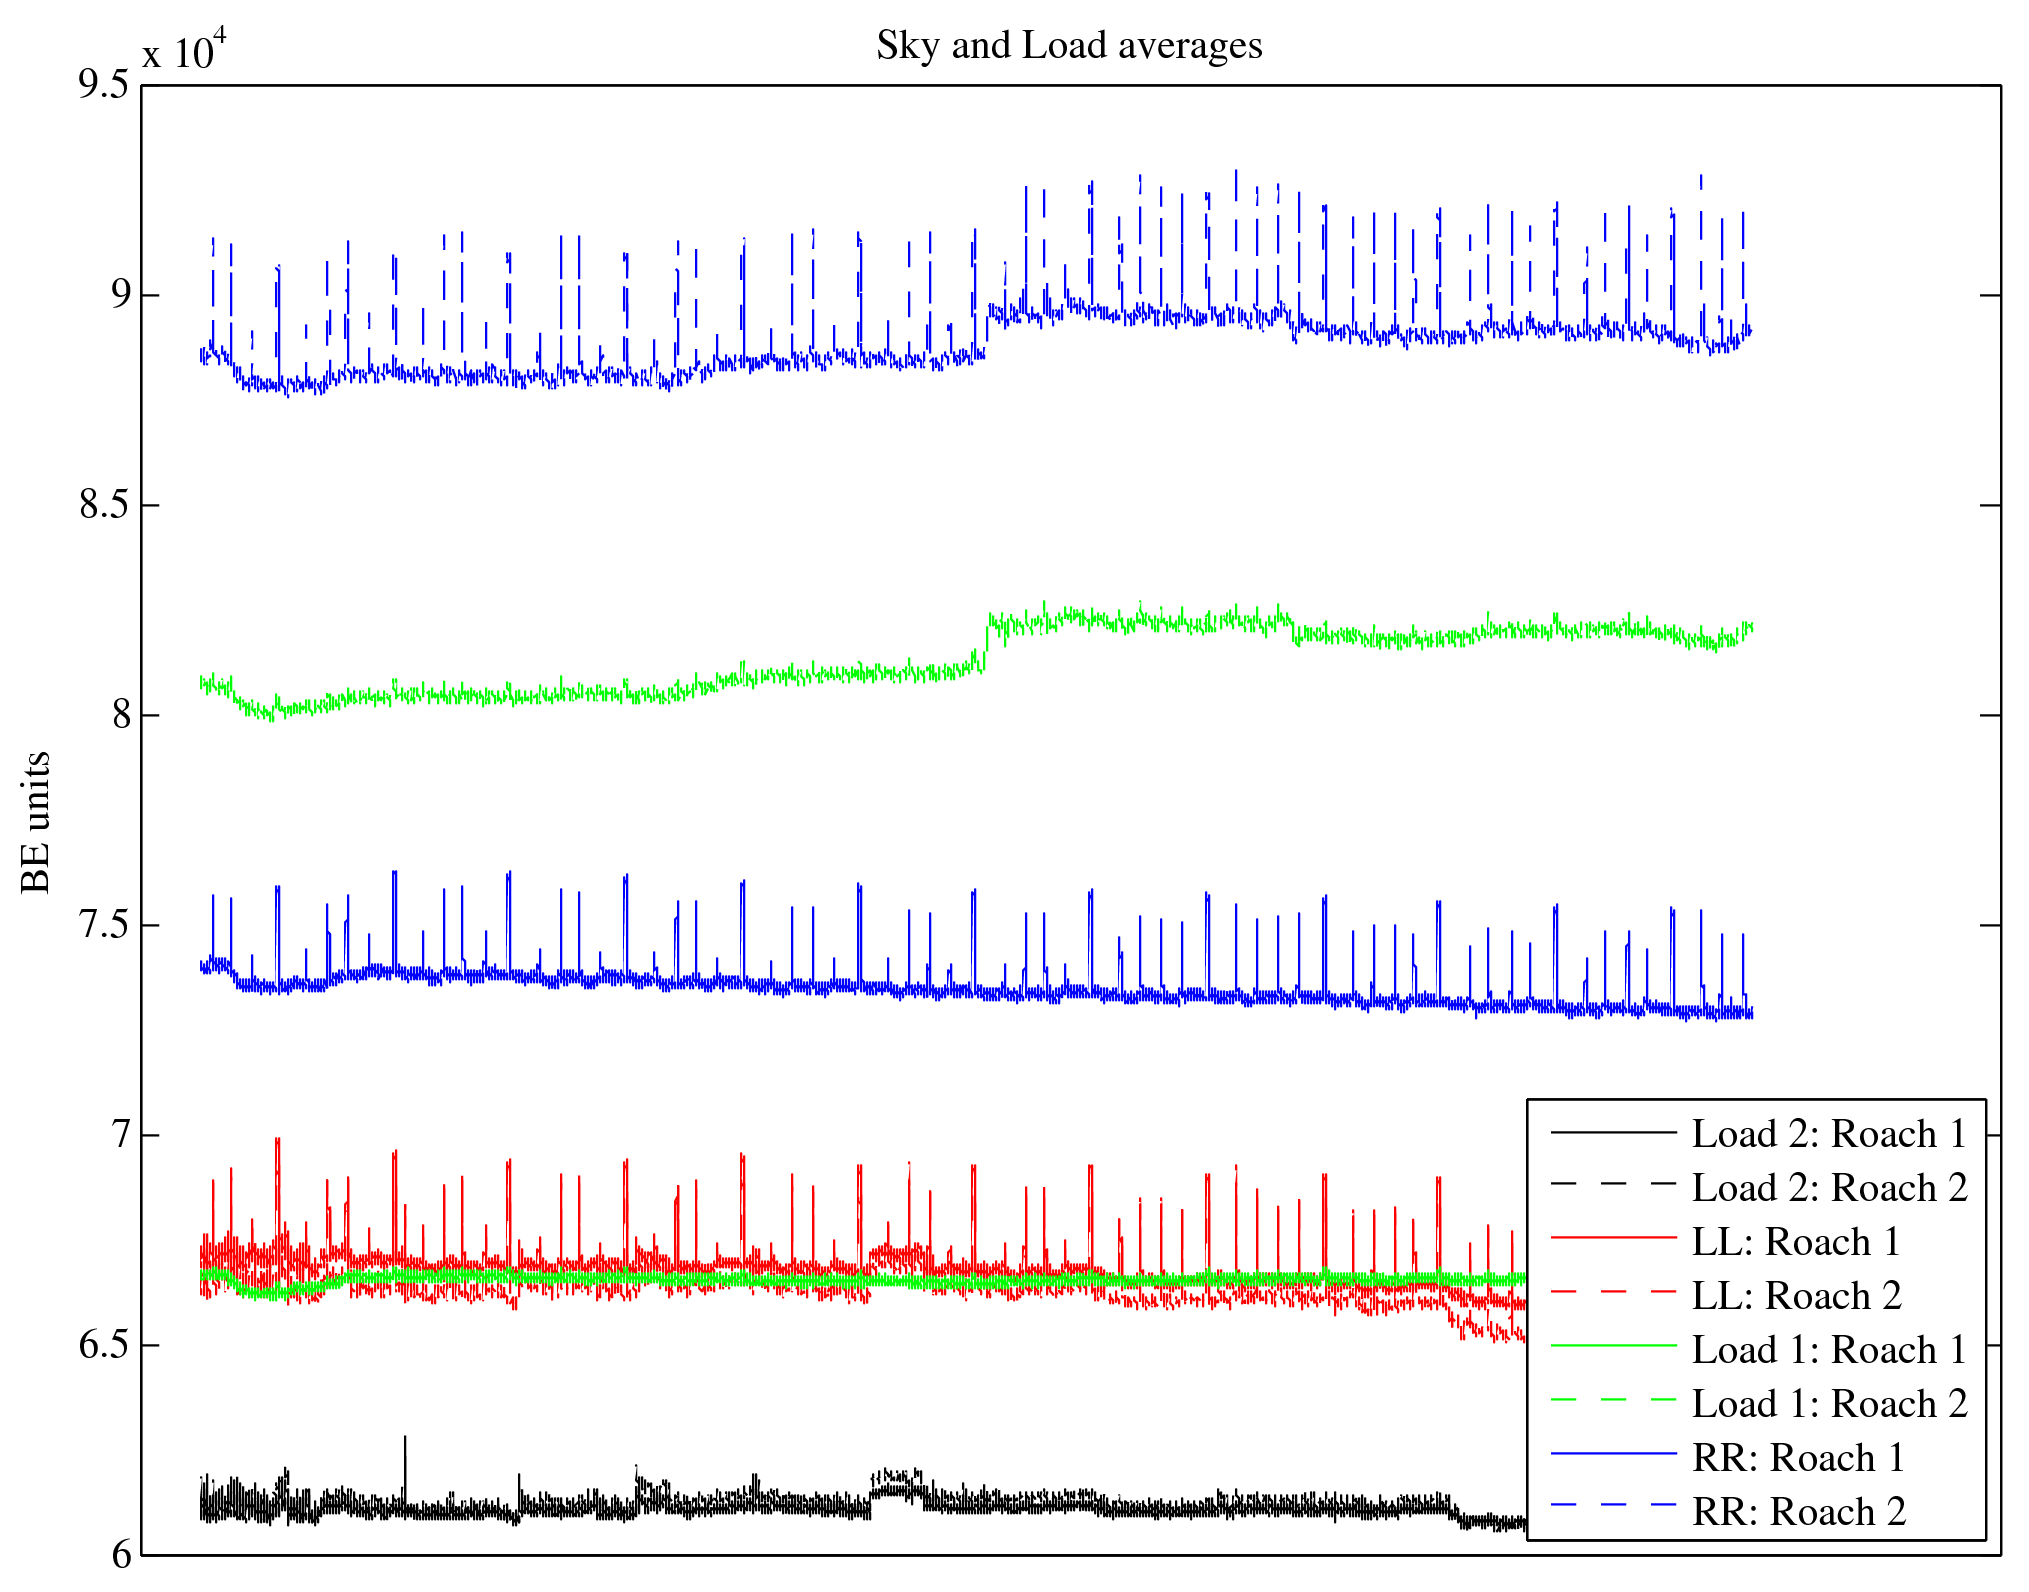Pick the 'Load 1: Roach 1' legend entry
This screenshot has height=1592, width=2029.
coord(1829,1350)
